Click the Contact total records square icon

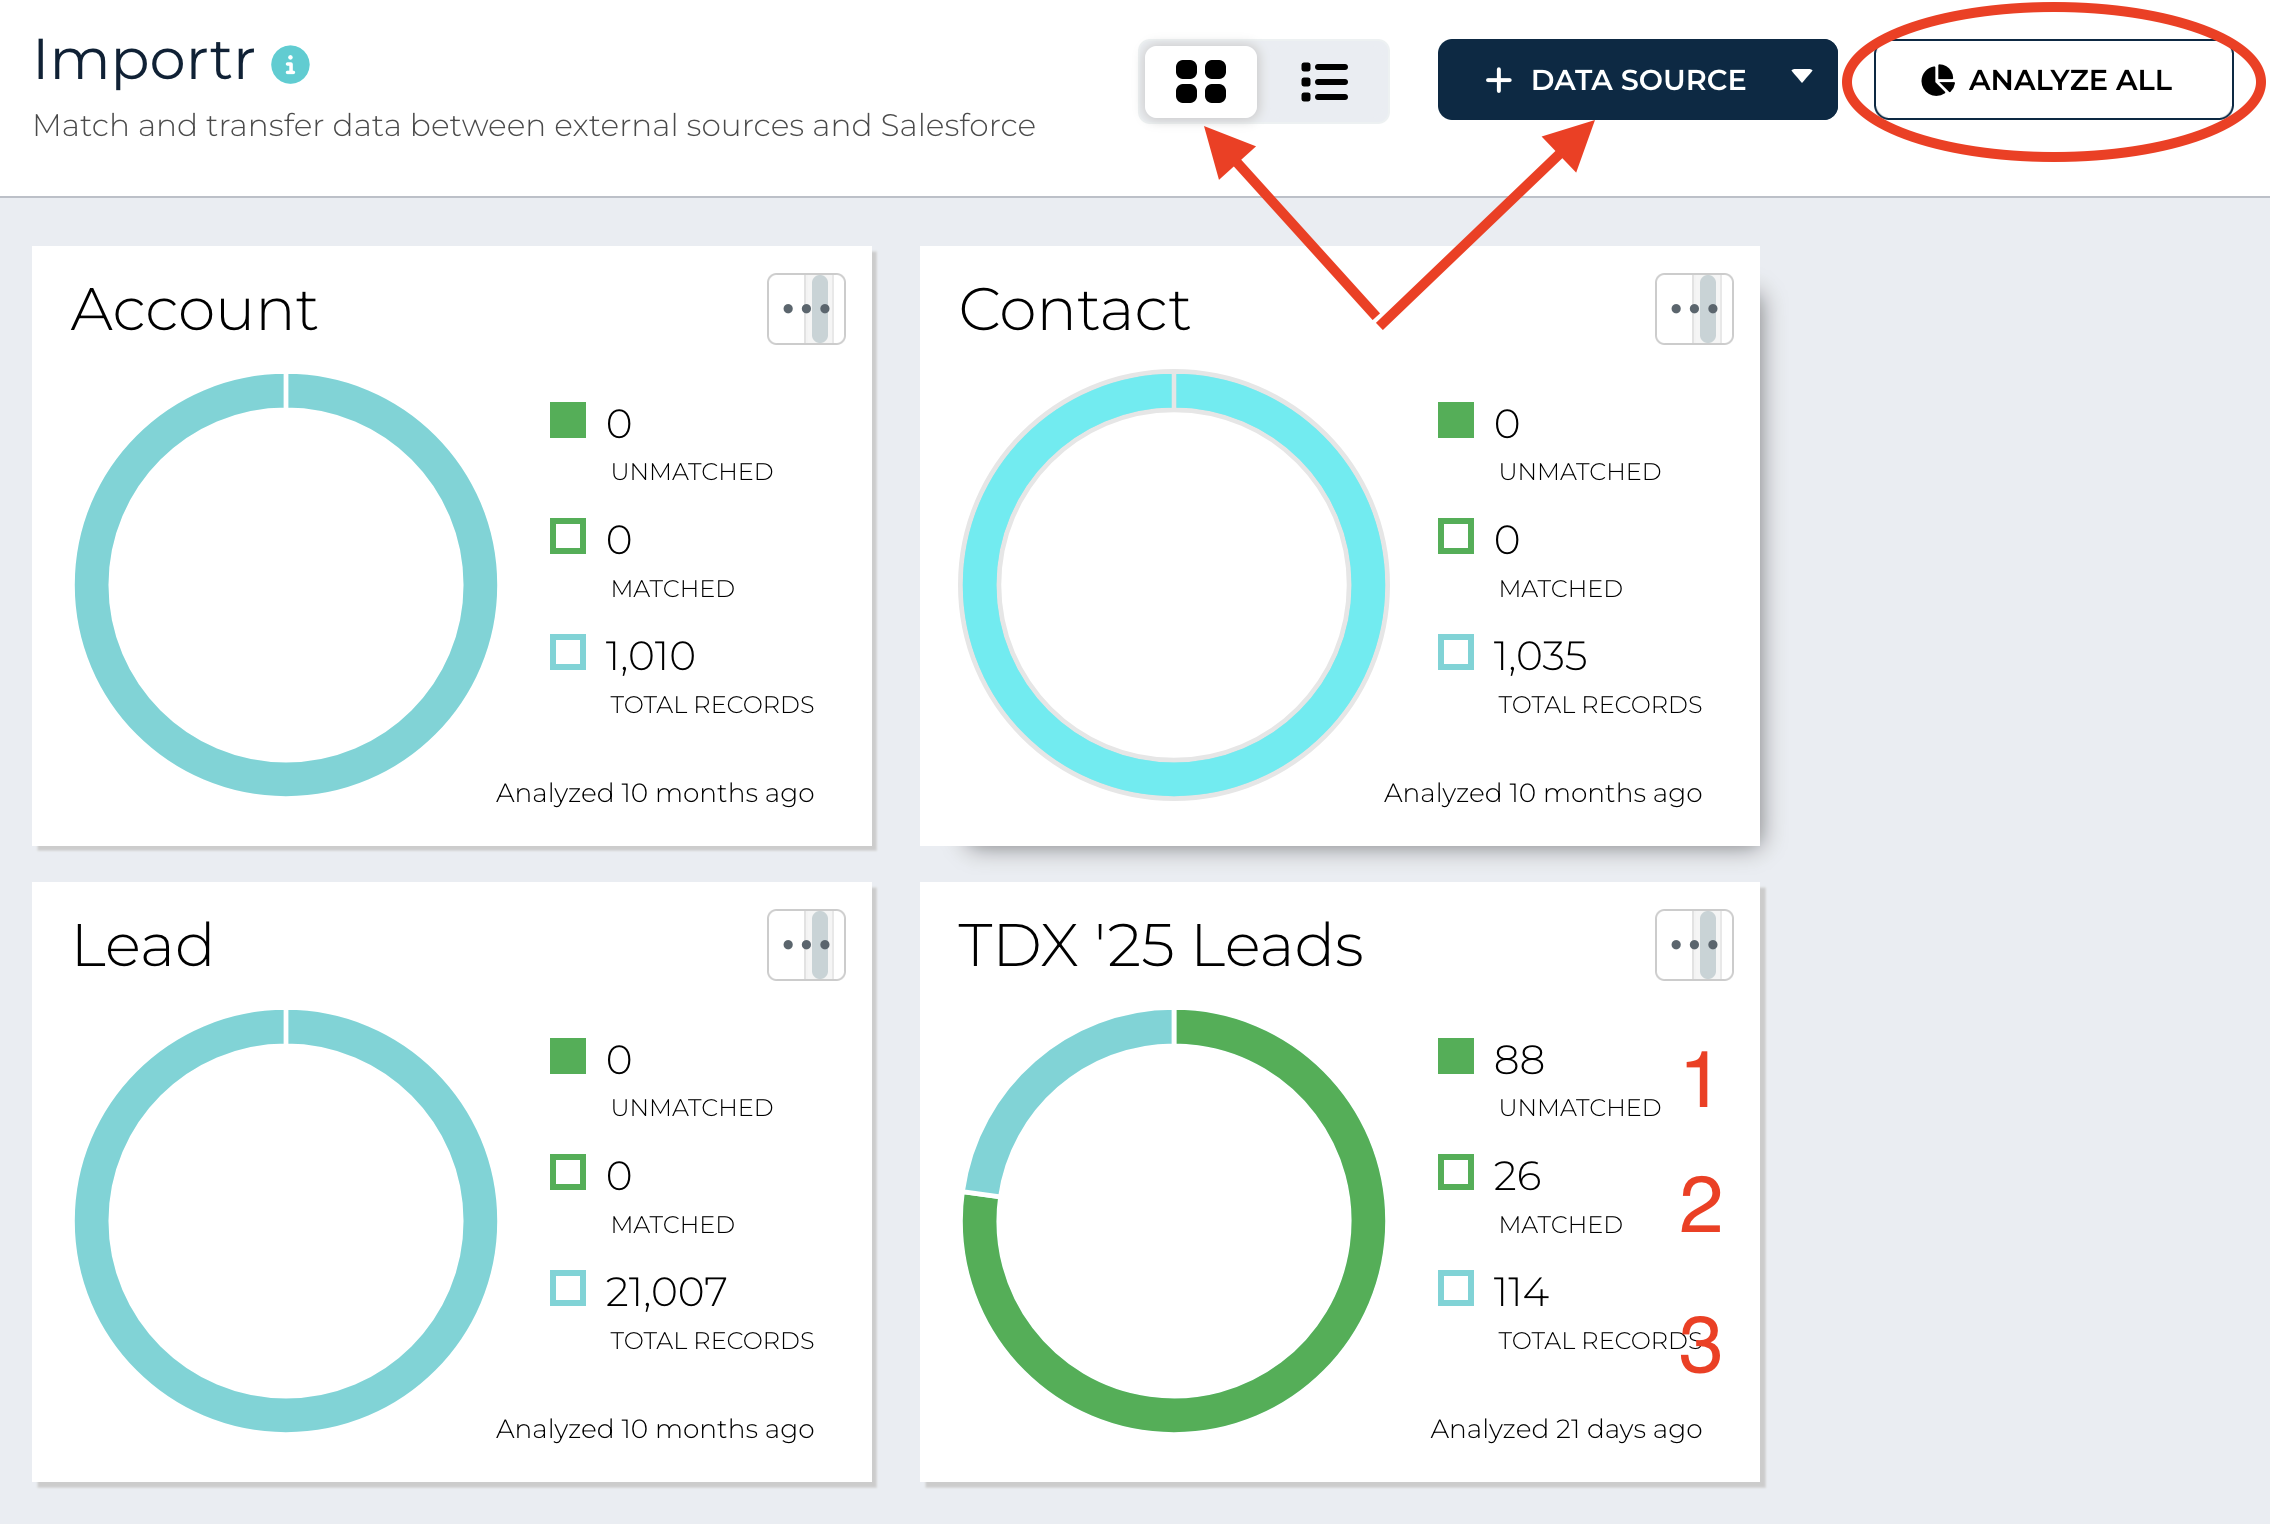point(1455,652)
